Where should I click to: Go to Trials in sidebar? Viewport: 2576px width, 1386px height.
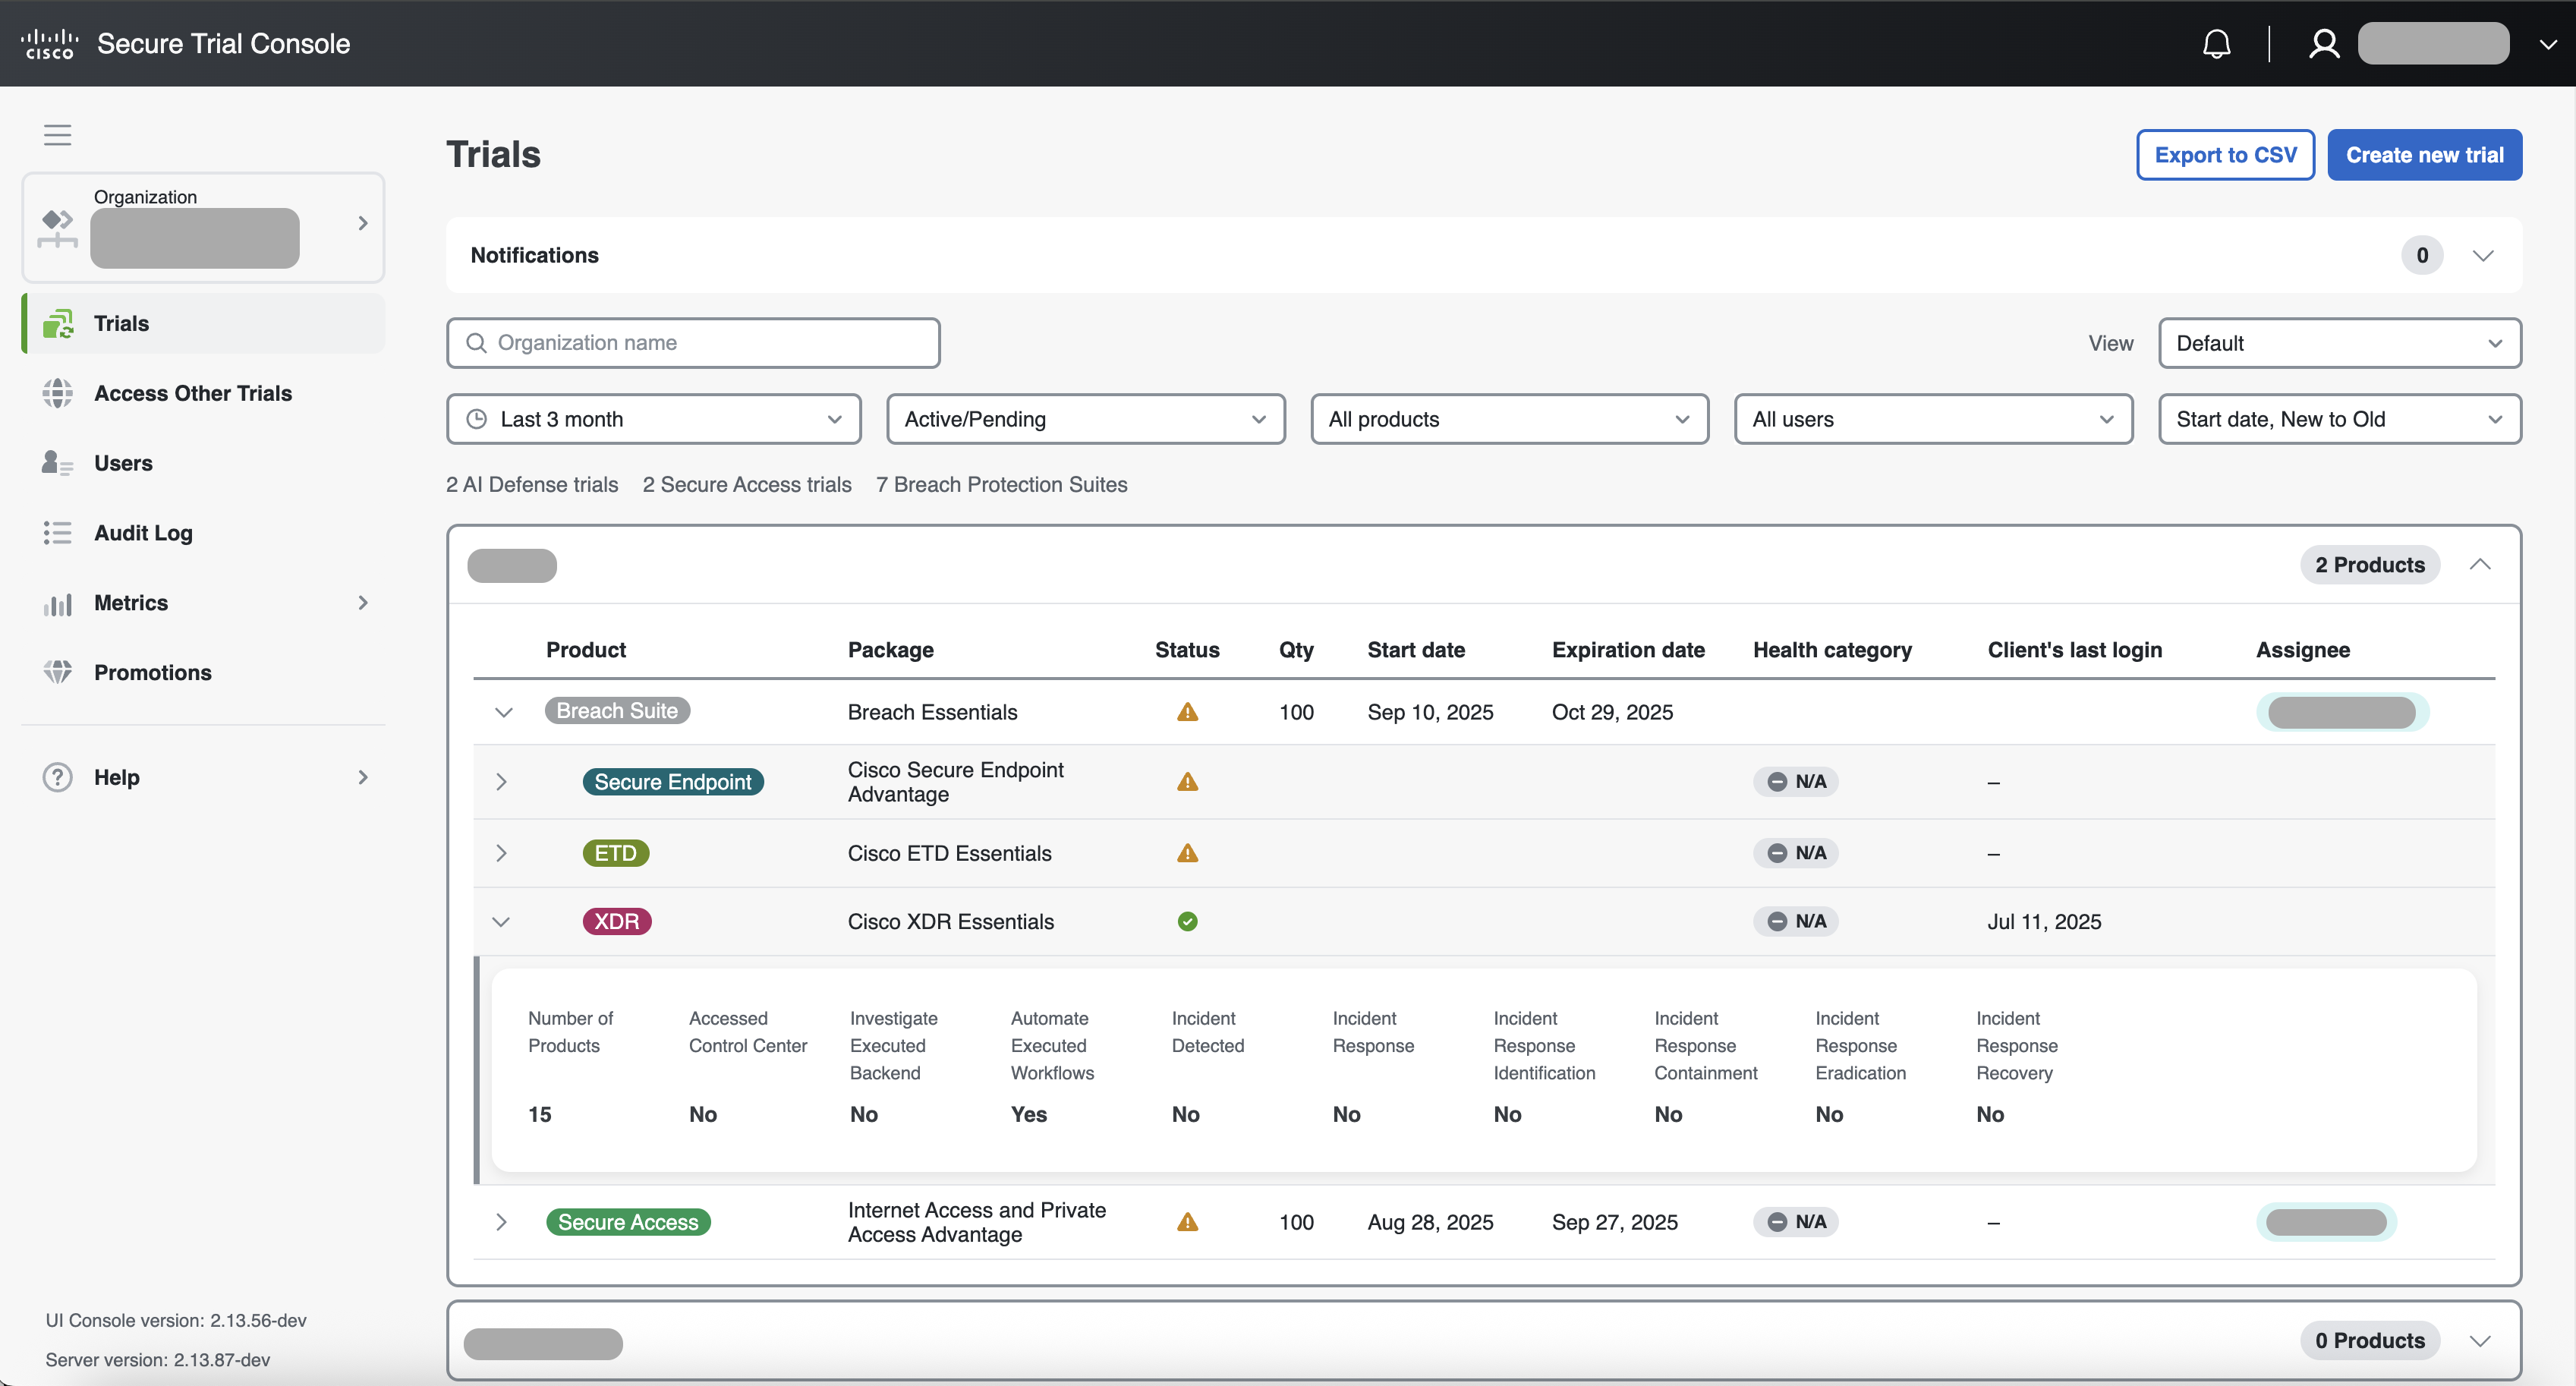pyautogui.click(x=203, y=323)
